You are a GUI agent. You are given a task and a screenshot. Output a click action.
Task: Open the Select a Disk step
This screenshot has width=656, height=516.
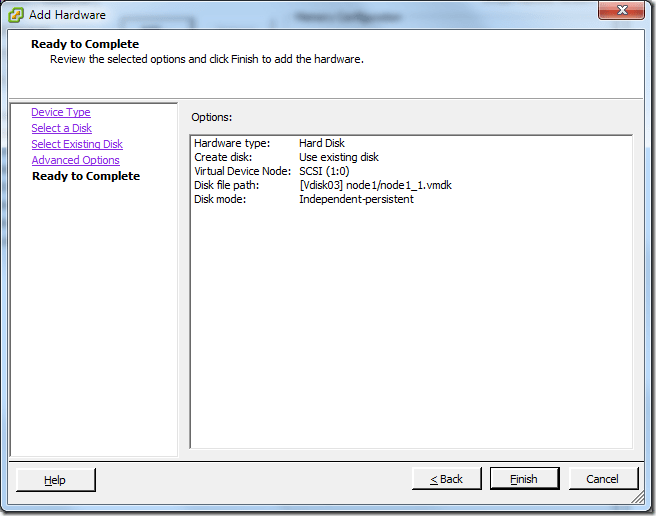62,128
